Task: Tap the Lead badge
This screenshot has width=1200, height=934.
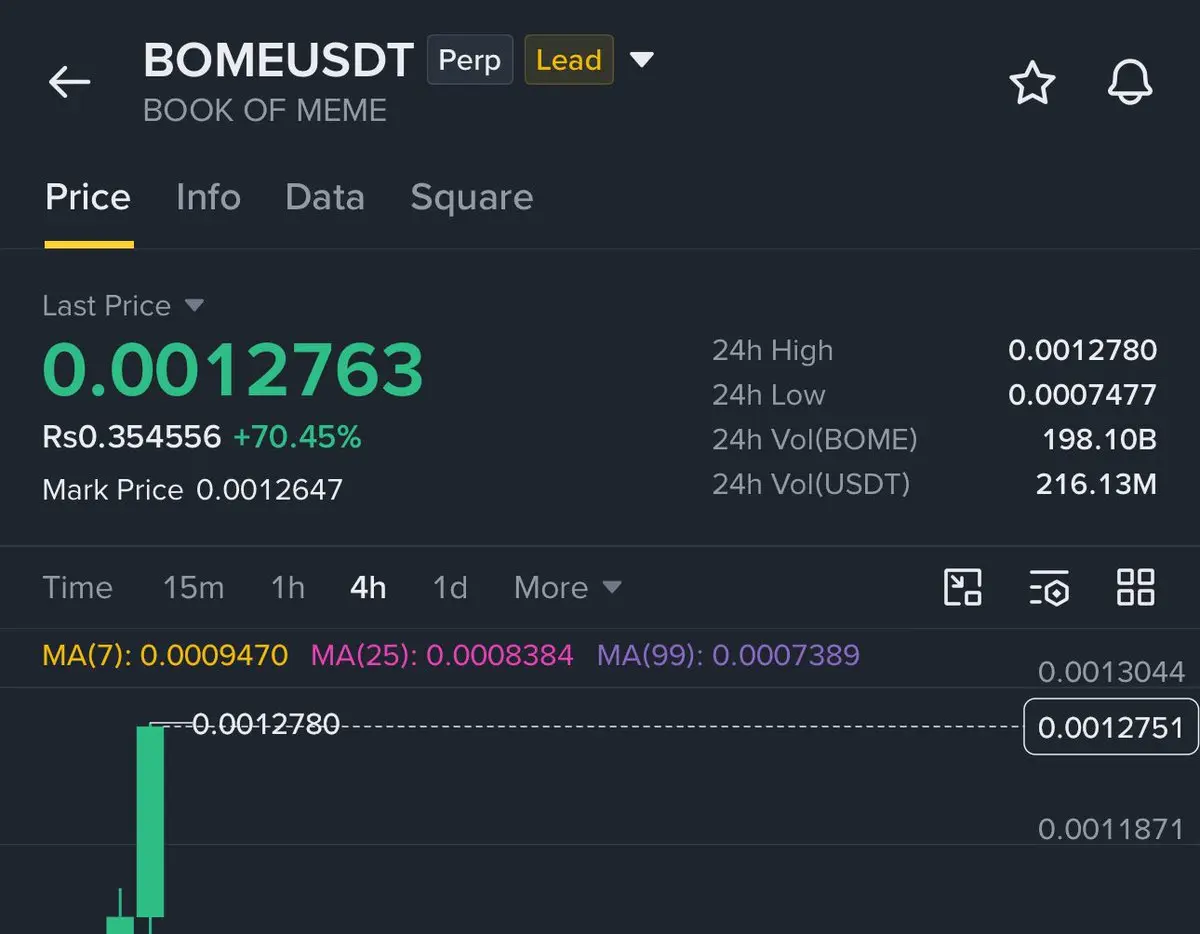Action: pos(569,60)
